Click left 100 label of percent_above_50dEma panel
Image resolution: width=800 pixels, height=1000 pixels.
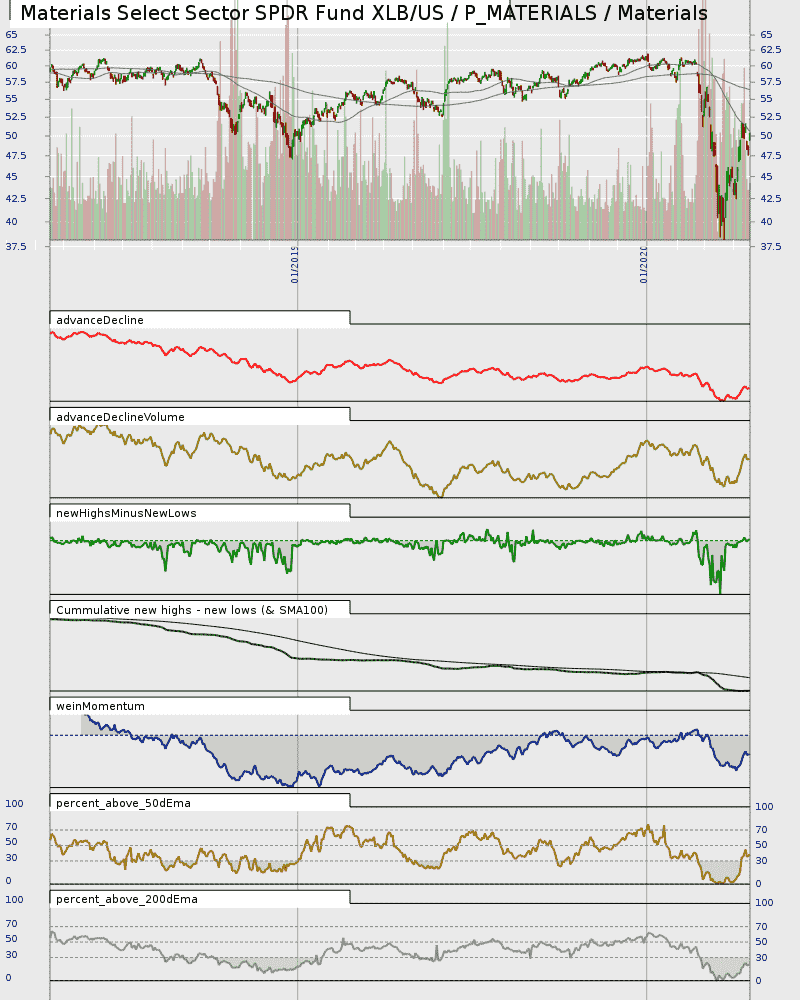tap(14, 804)
